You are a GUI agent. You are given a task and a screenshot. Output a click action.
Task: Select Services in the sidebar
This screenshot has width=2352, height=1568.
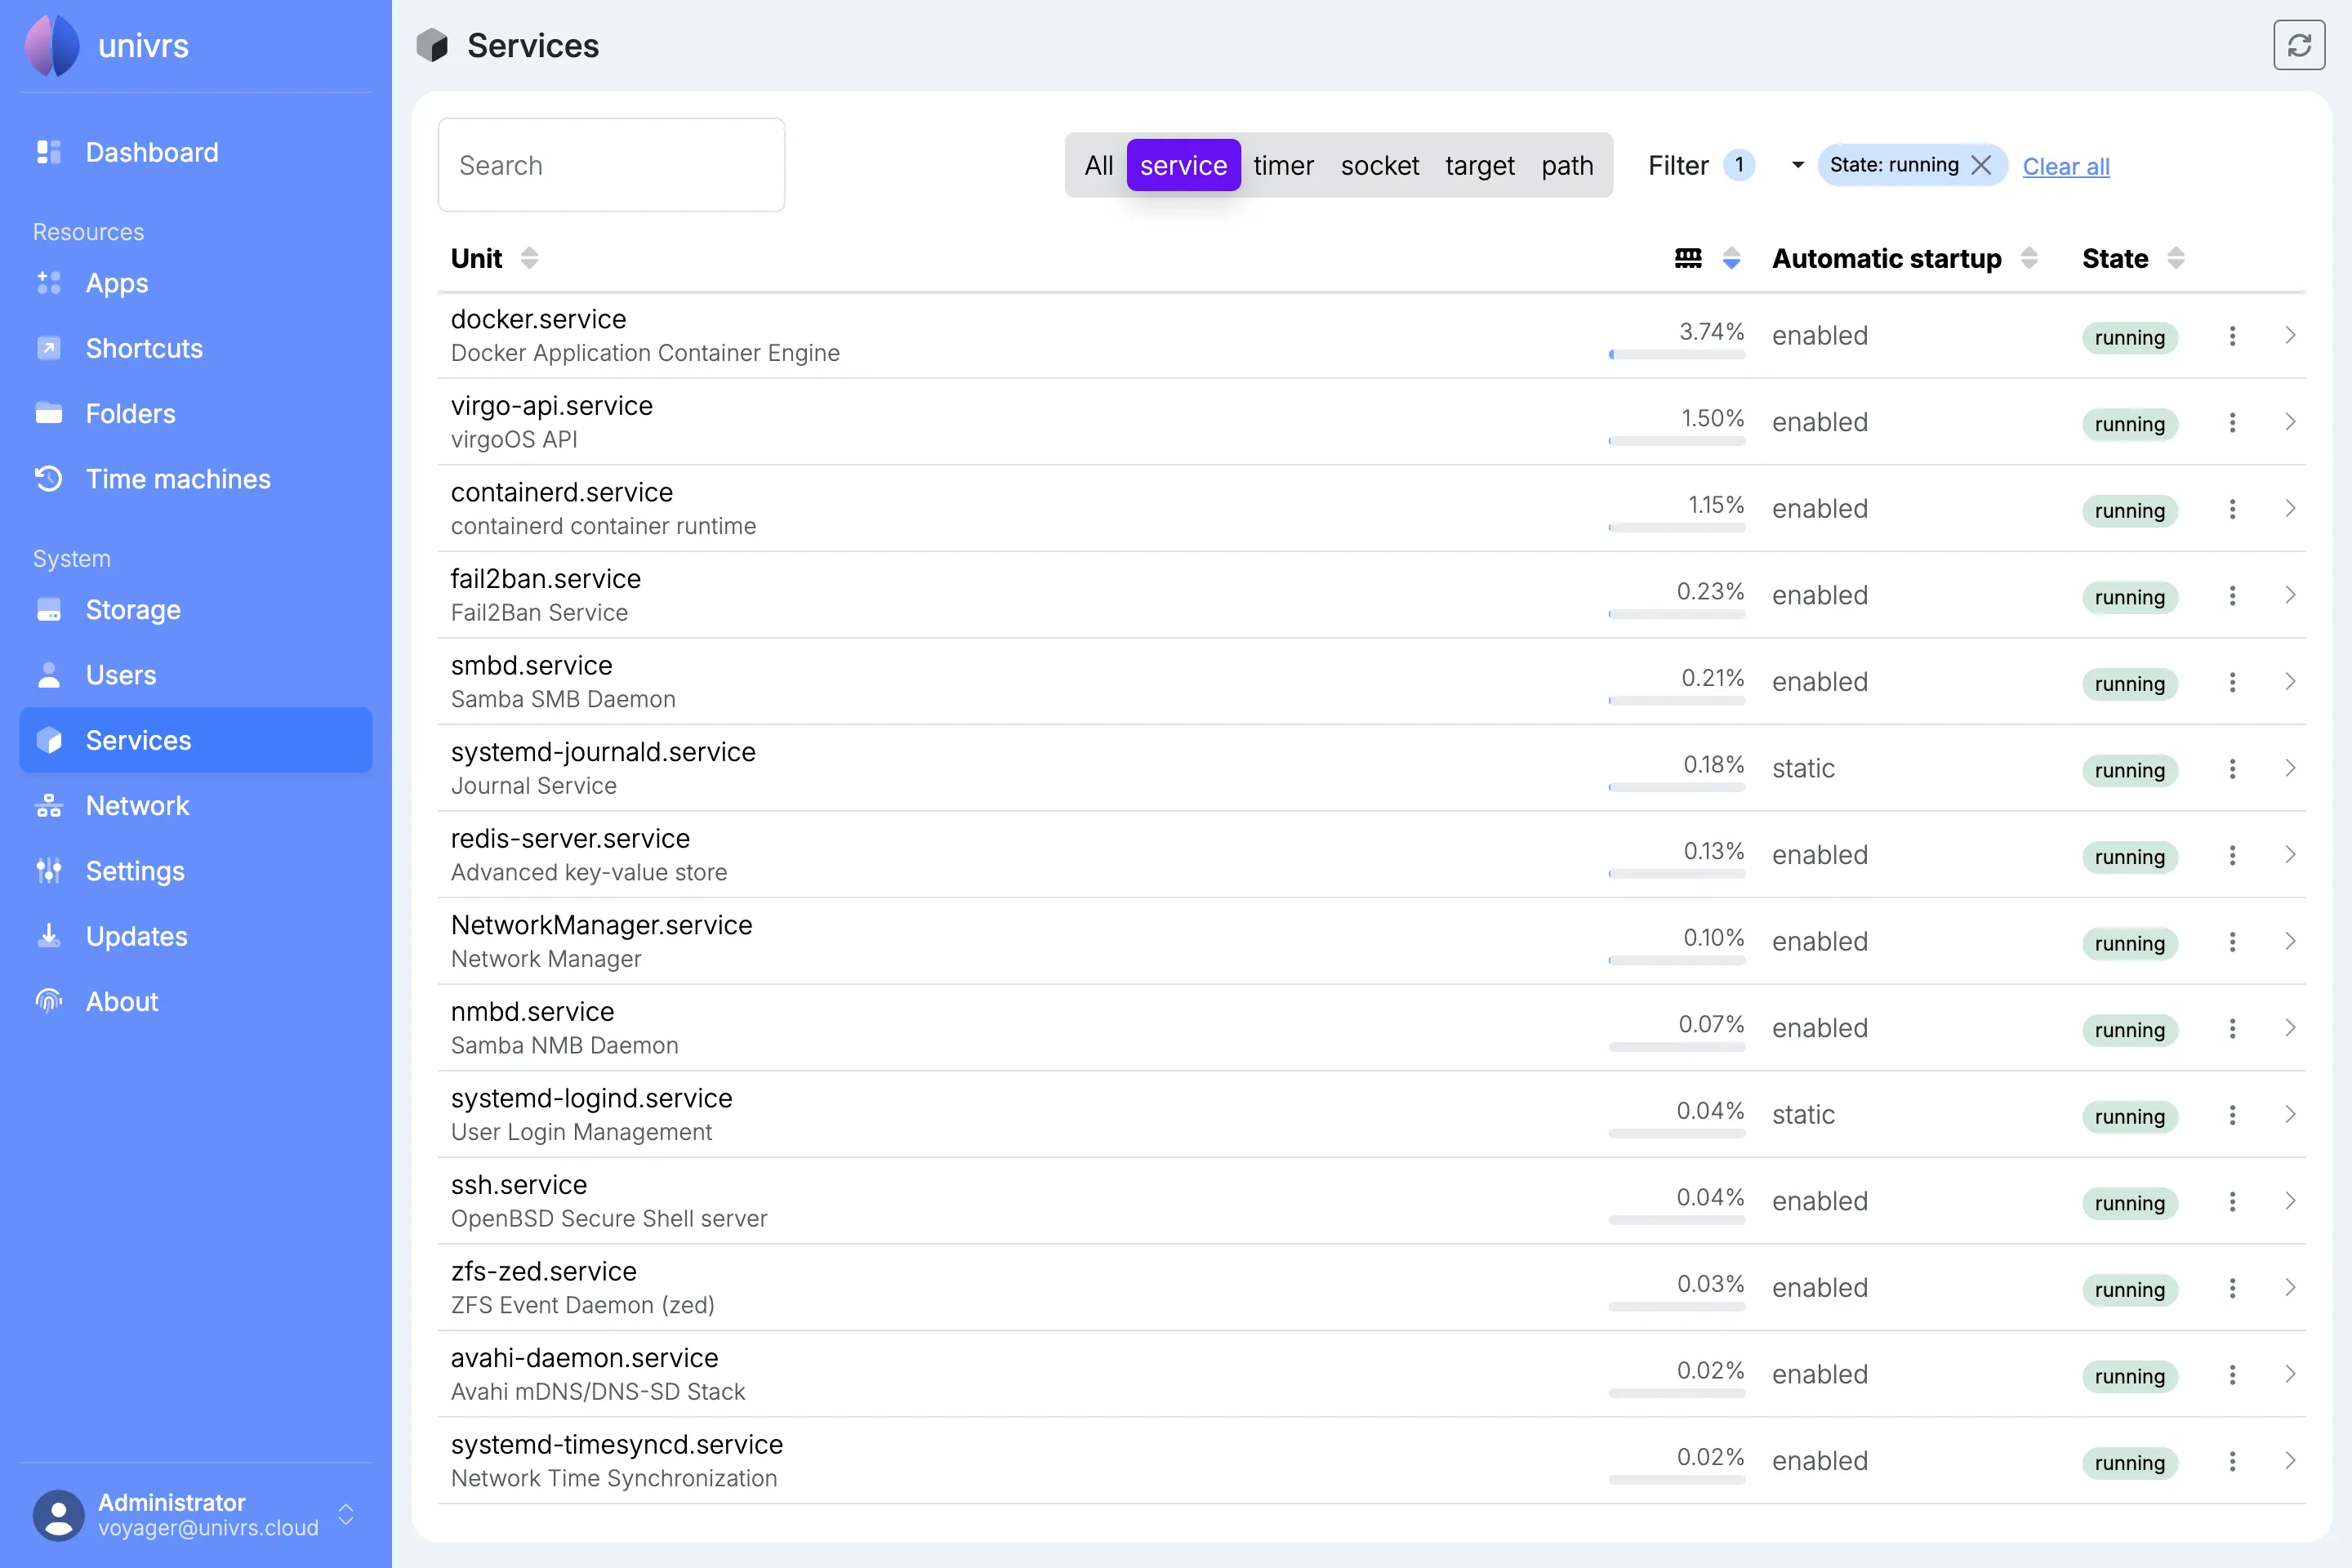click(x=195, y=740)
